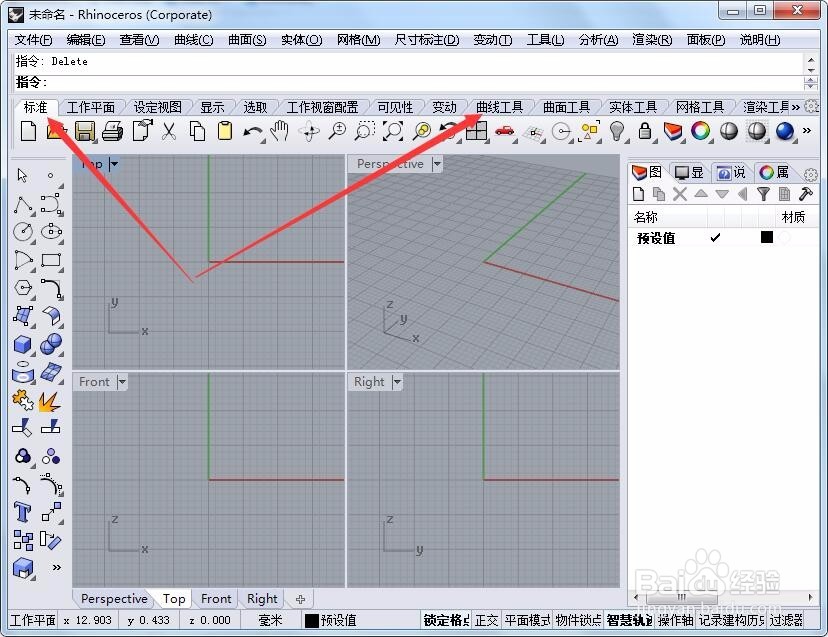This screenshot has width=828, height=637.
Task: Switch to the 曲线工具 toolbar tab
Action: pyautogui.click(x=500, y=108)
